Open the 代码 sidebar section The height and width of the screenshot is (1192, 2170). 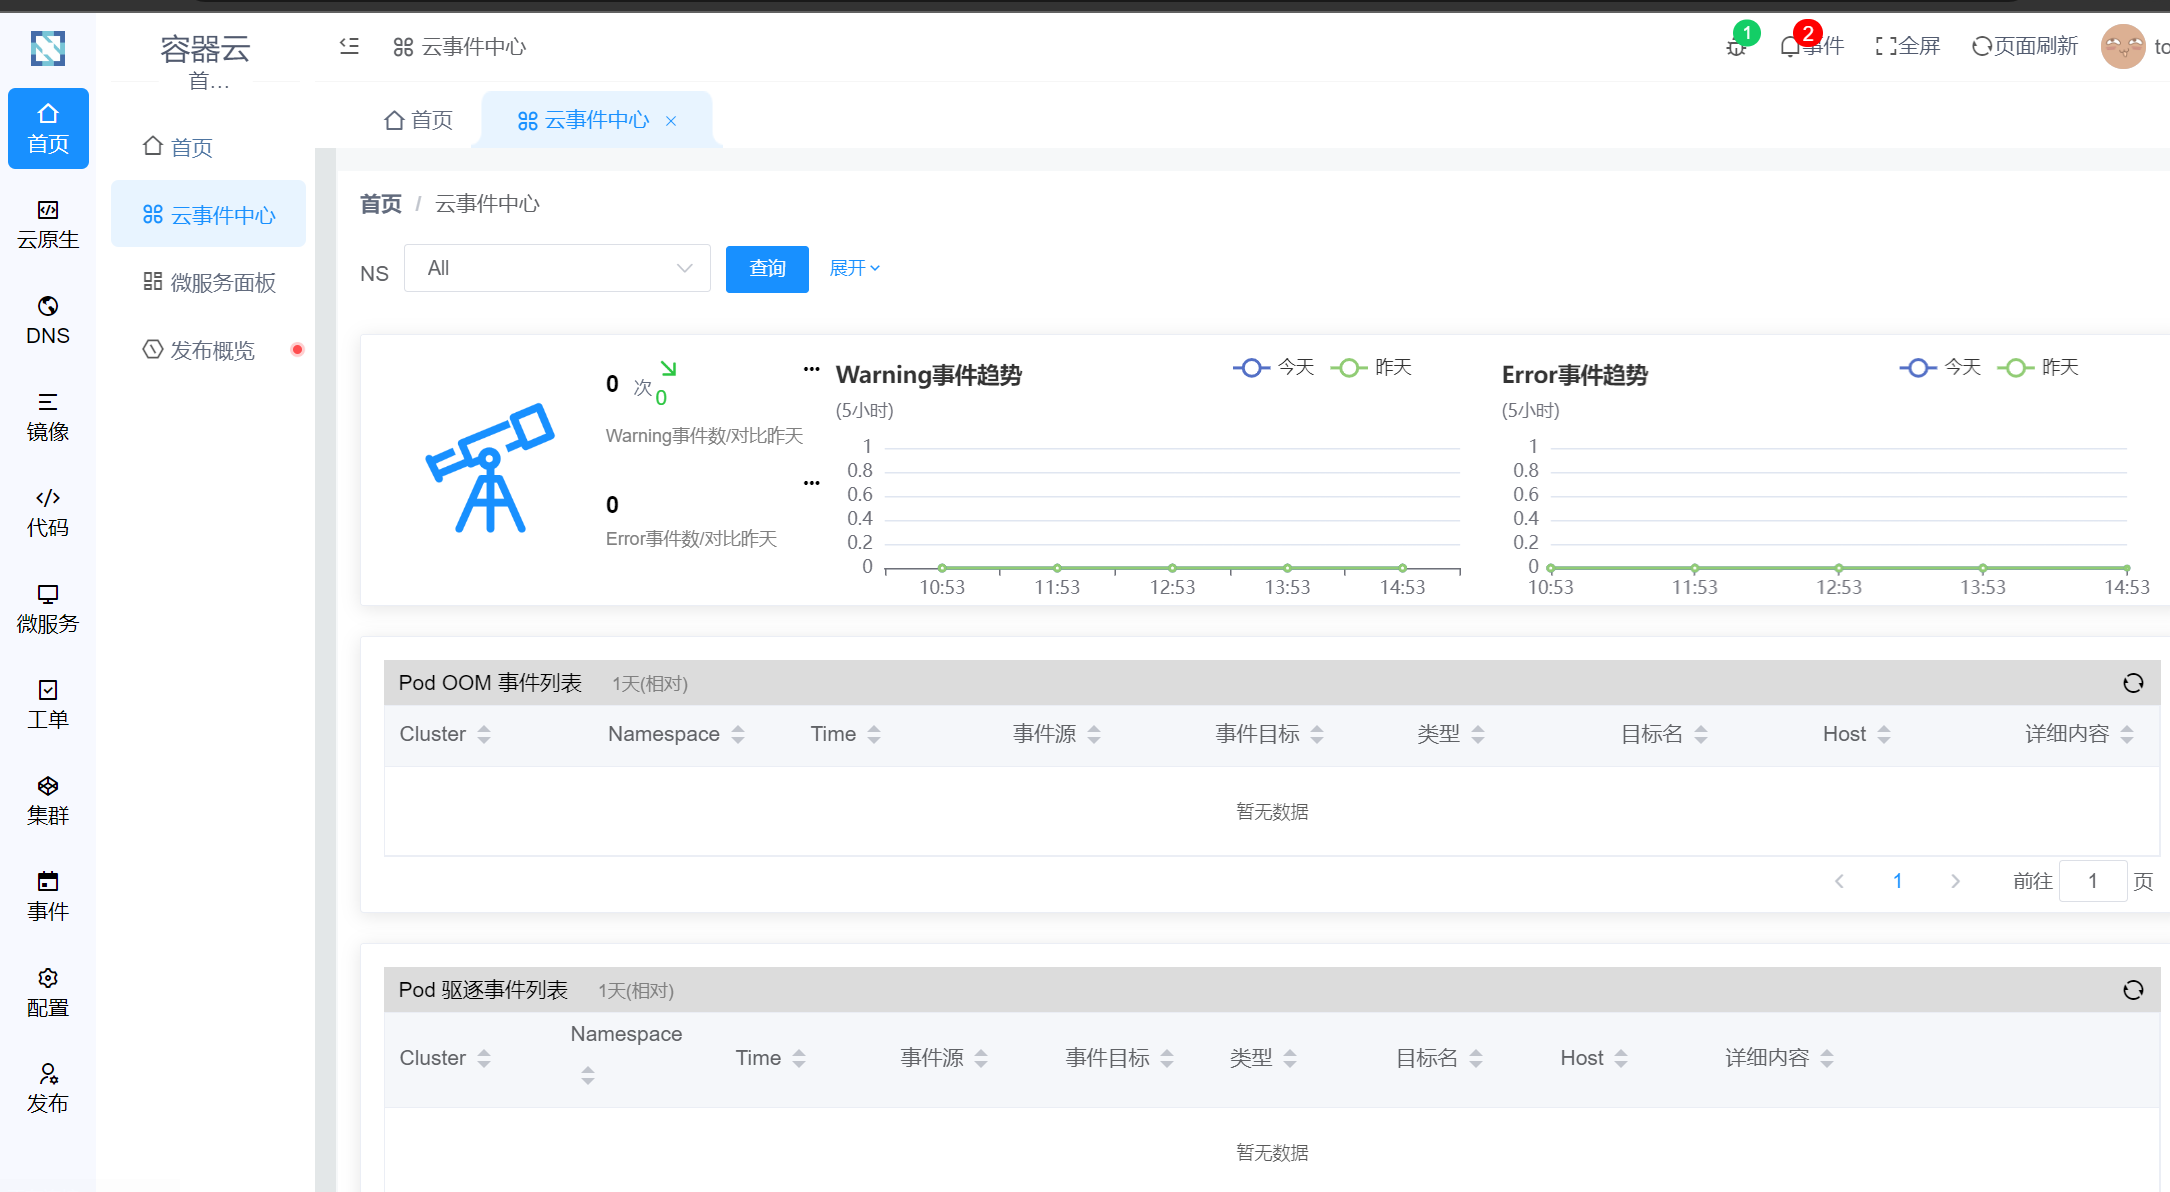[48, 512]
